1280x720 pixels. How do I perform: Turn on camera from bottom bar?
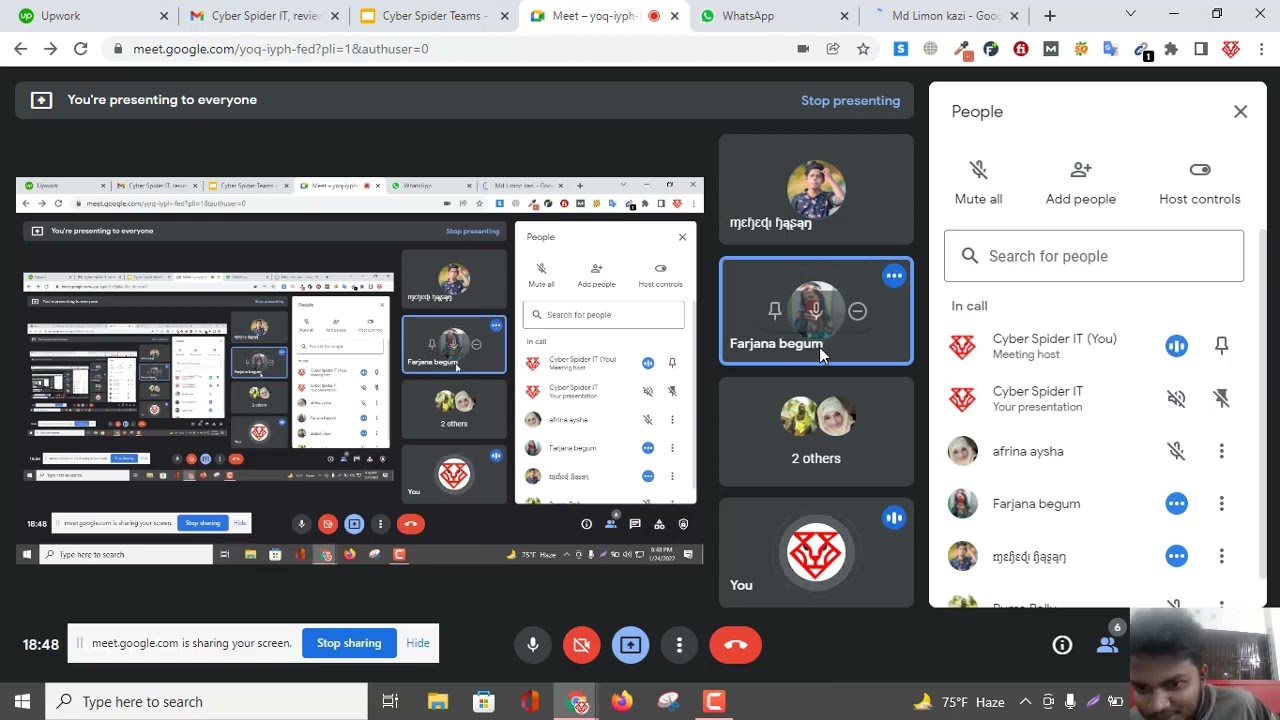581,645
